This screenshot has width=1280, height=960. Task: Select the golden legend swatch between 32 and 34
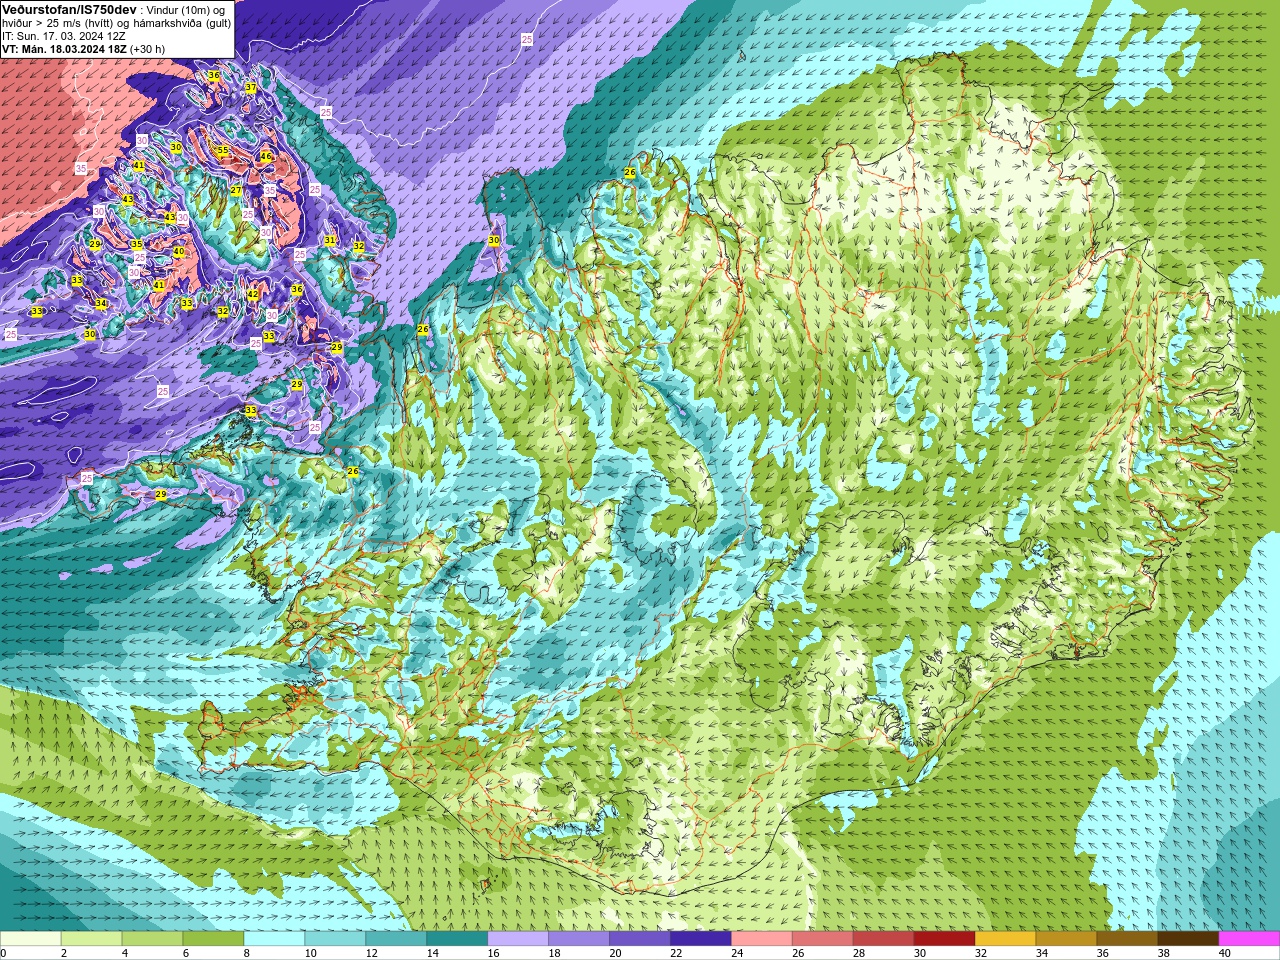[x=1006, y=939]
